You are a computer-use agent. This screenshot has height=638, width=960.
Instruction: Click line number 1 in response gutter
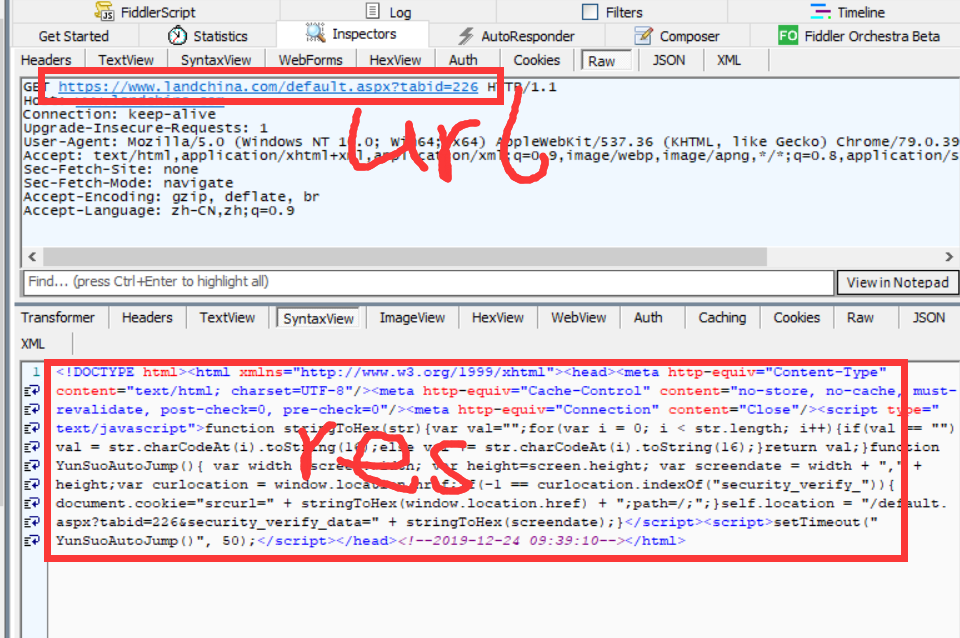click(36, 372)
